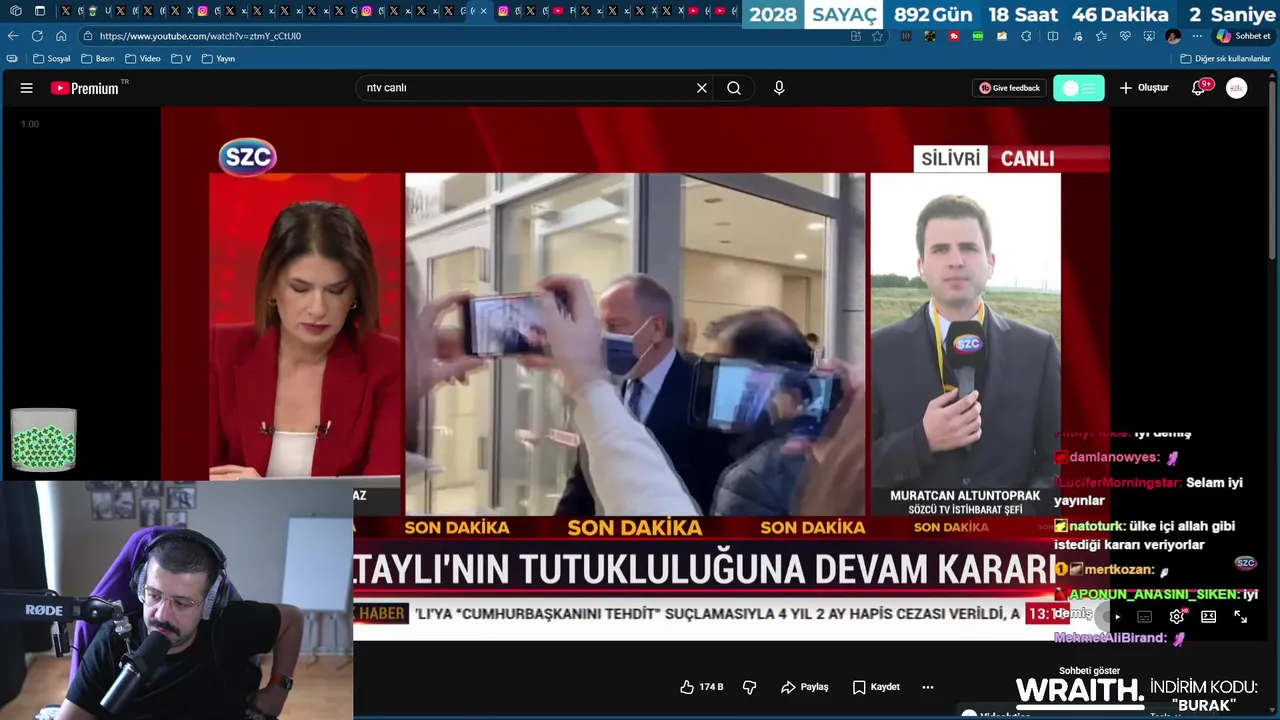Open the Oluştur create button
The width and height of the screenshot is (1280, 720).
coord(1144,88)
